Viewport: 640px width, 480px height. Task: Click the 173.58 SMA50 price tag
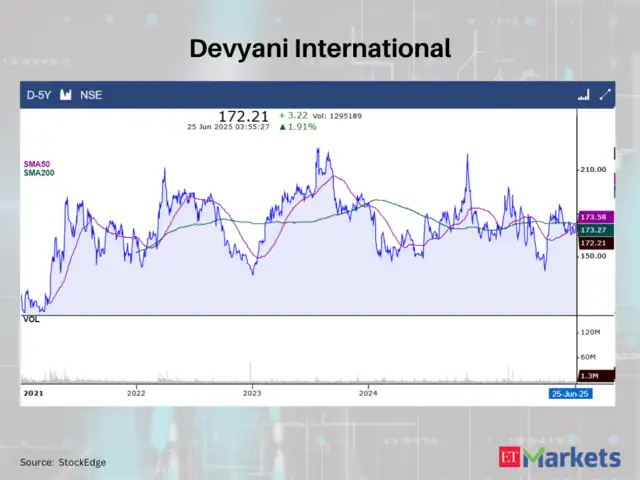(x=596, y=217)
